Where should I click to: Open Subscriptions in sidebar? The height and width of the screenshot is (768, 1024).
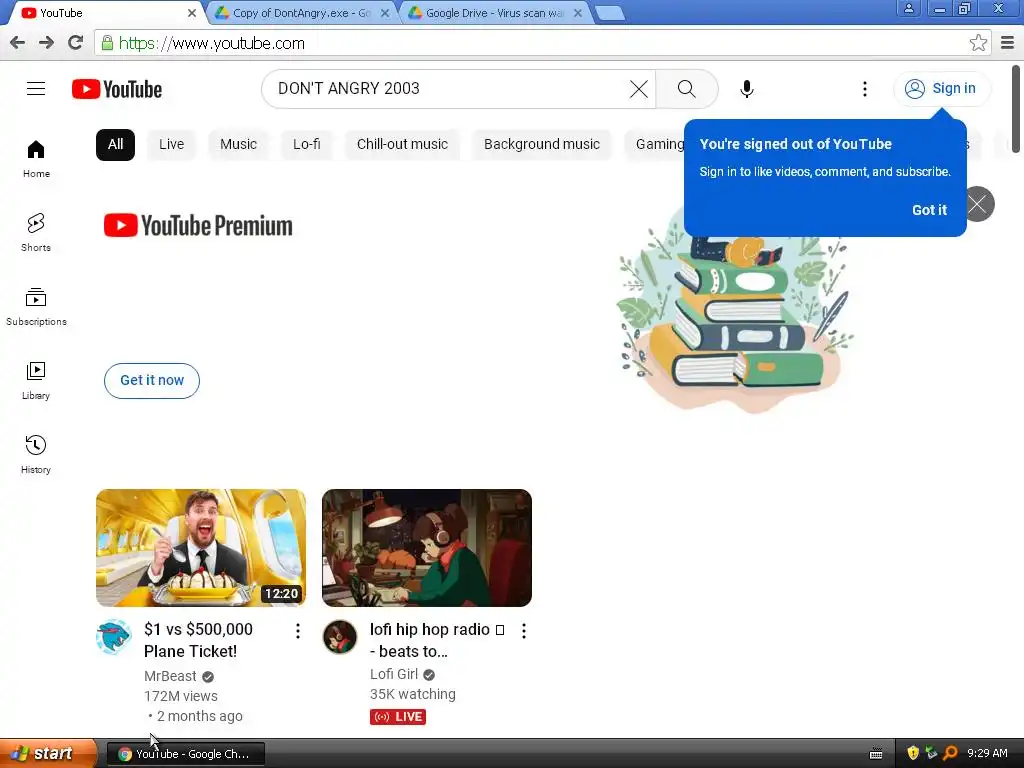(x=36, y=307)
